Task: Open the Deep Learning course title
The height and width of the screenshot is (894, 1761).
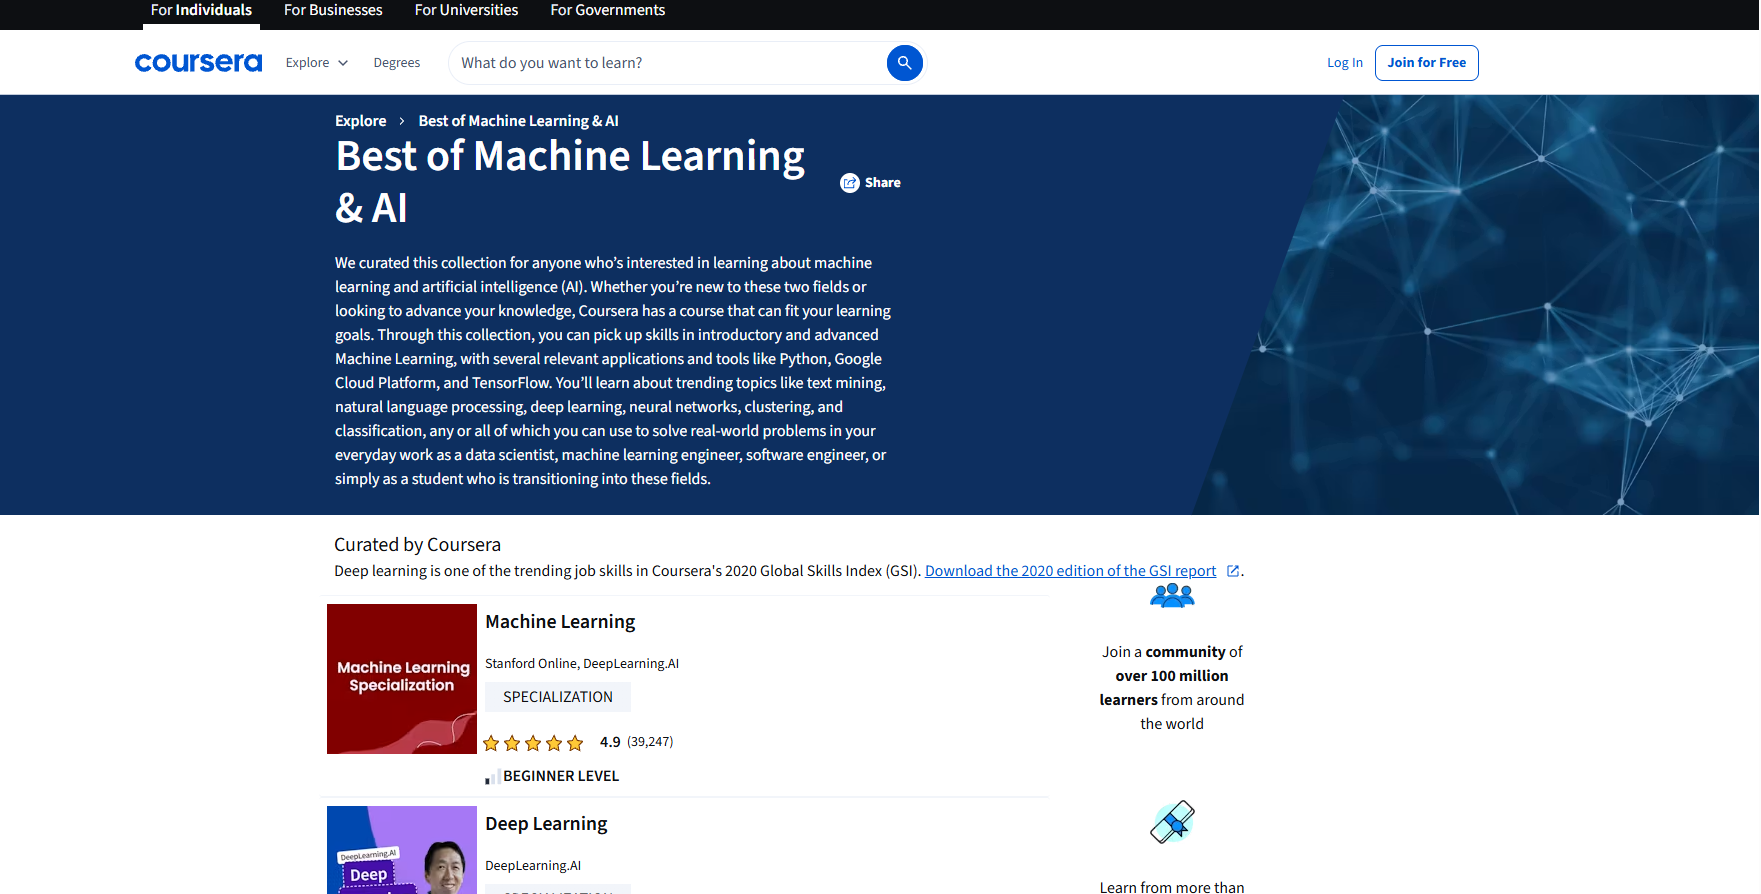Action: coord(546,824)
